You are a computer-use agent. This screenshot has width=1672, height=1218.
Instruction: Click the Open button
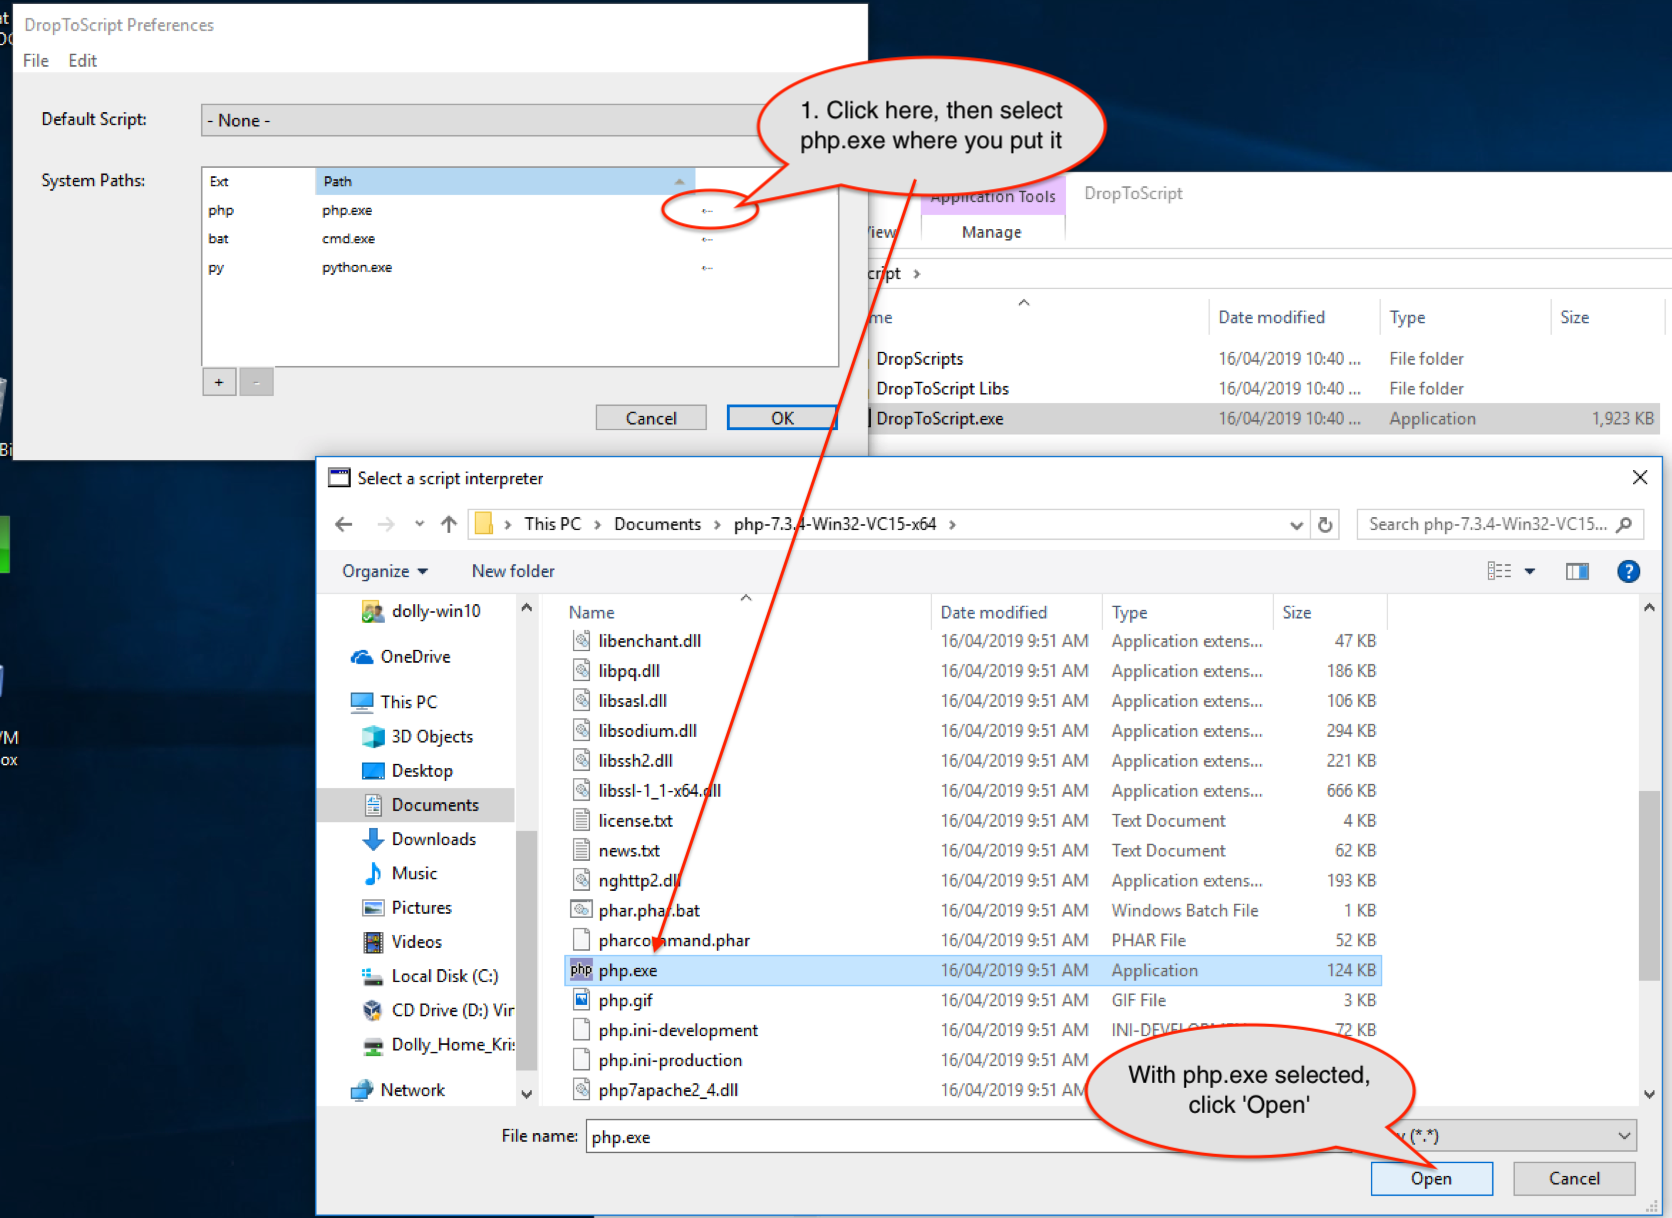[1431, 1179]
